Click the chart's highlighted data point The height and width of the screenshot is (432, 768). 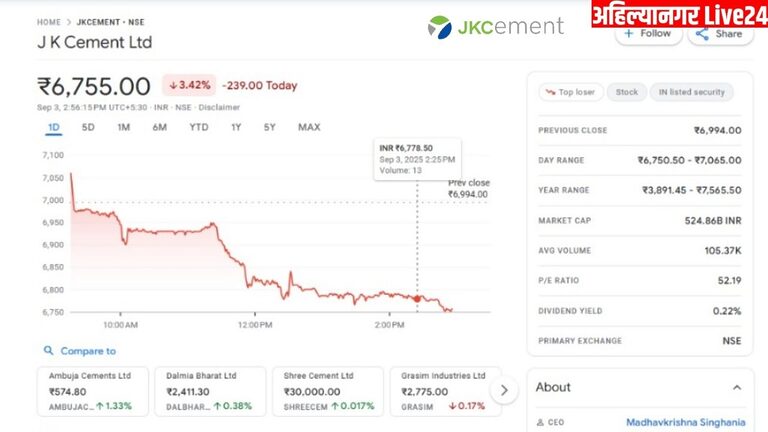point(417,299)
